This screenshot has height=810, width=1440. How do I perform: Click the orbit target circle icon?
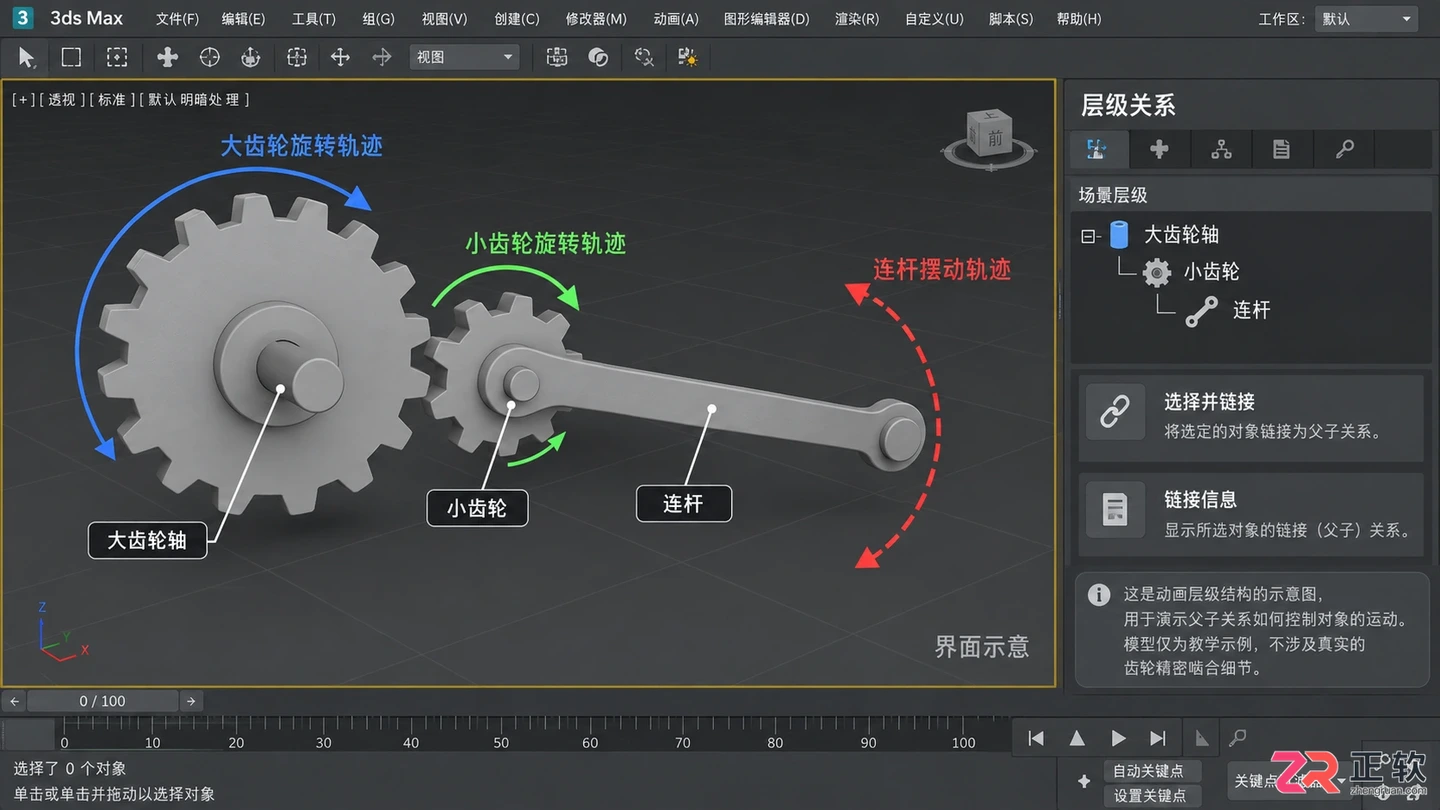pos(209,57)
